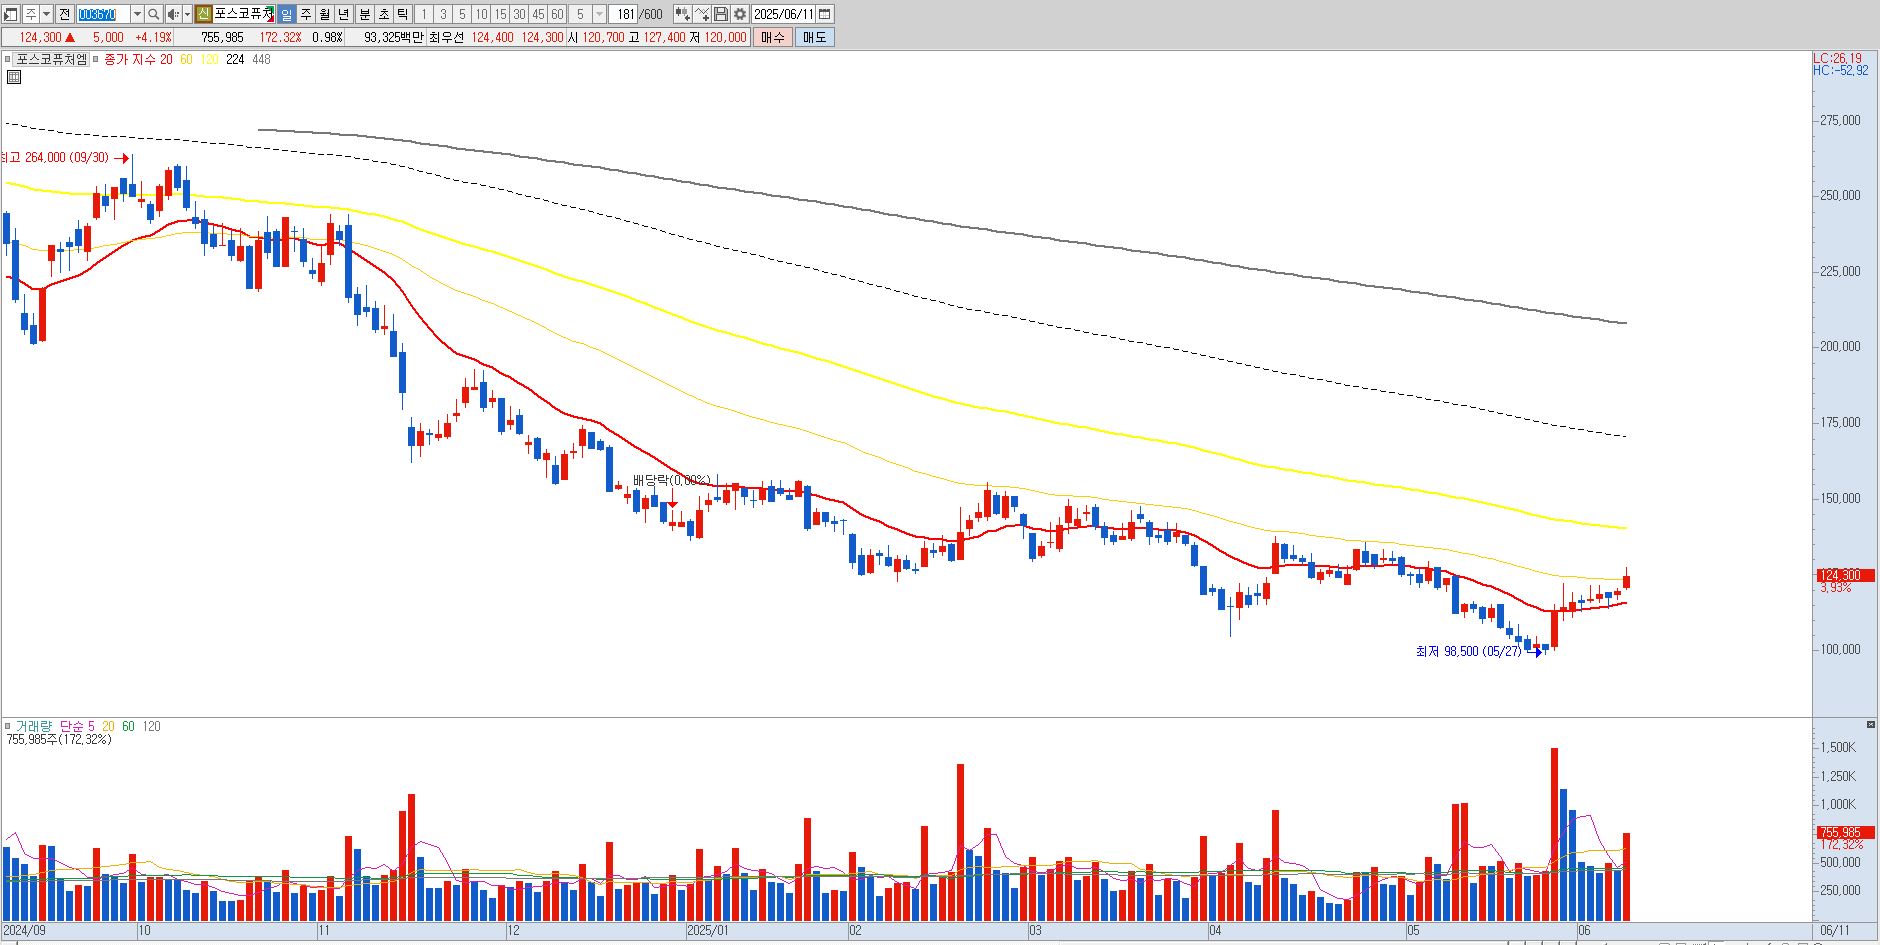Open the calendar date picker icon

click(825, 14)
